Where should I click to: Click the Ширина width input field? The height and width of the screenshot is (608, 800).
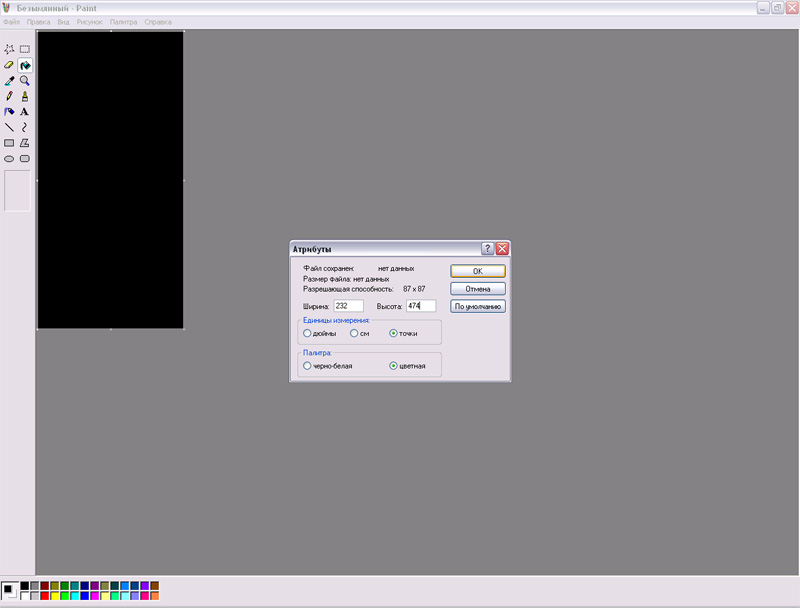point(347,305)
